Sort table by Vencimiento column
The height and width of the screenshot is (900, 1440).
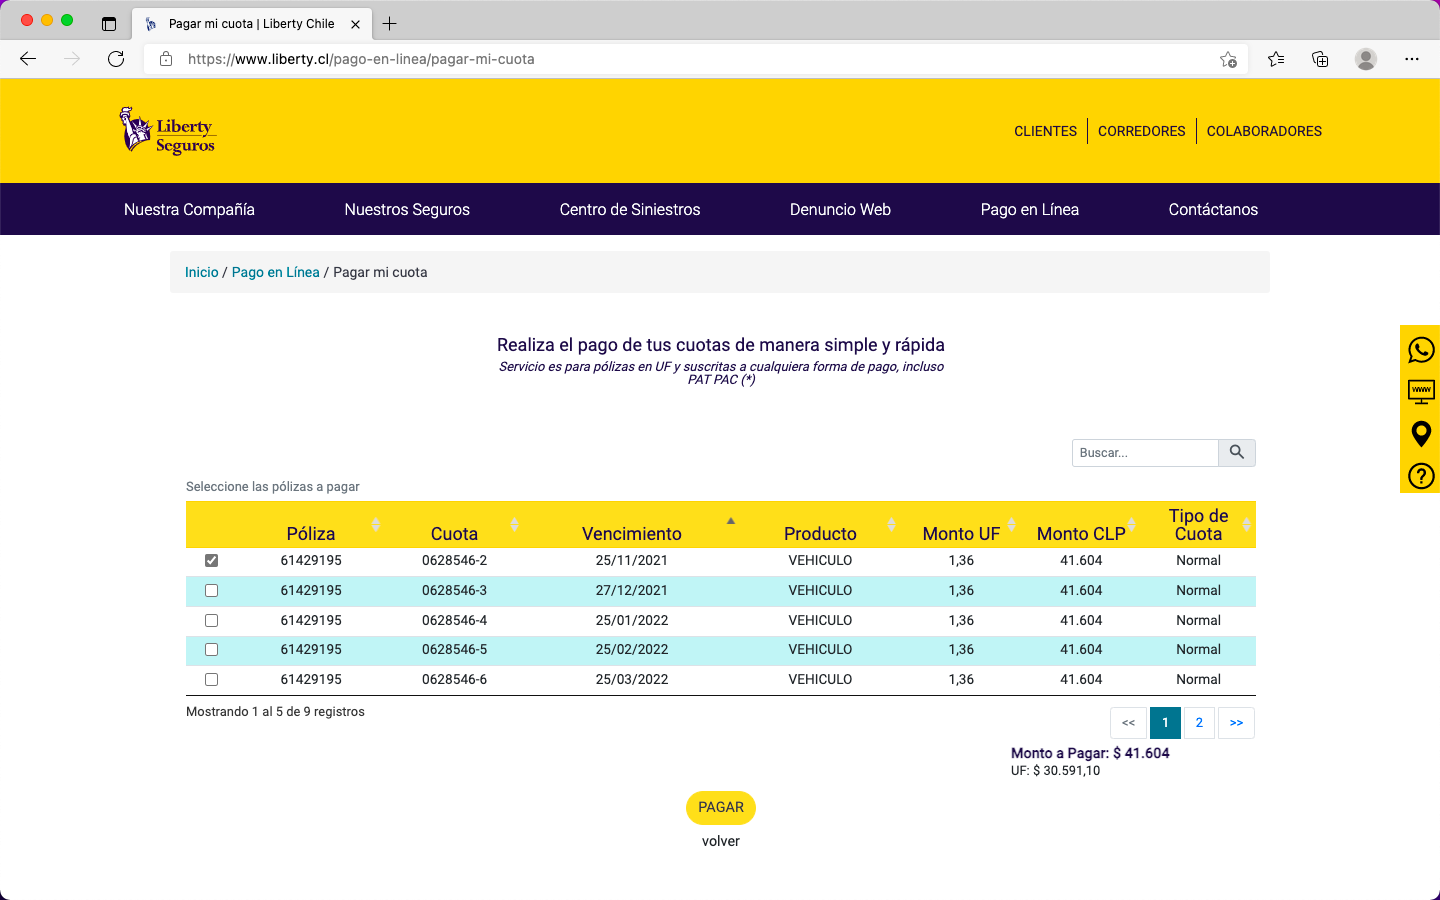(632, 533)
